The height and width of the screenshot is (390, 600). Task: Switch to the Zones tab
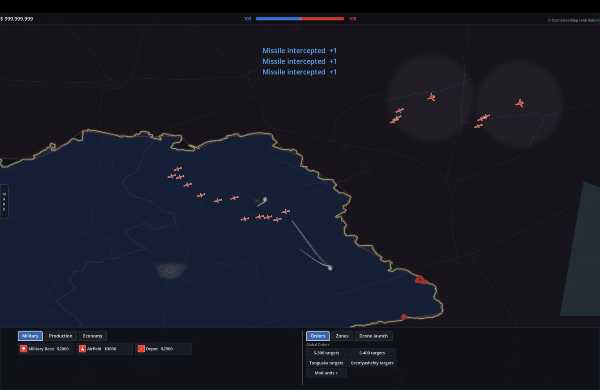[x=342, y=336]
